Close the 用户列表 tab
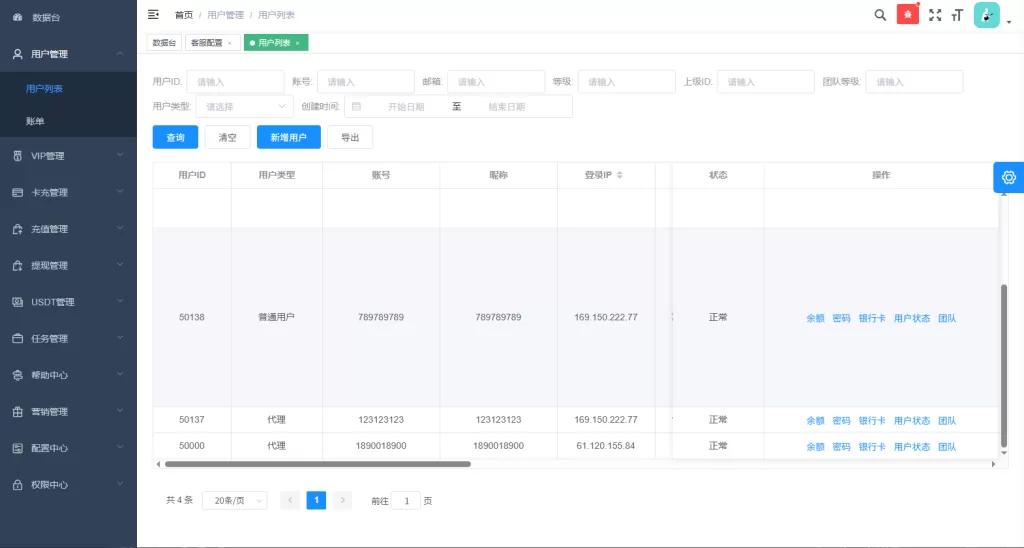Image resolution: width=1024 pixels, height=548 pixels. tap(297, 43)
